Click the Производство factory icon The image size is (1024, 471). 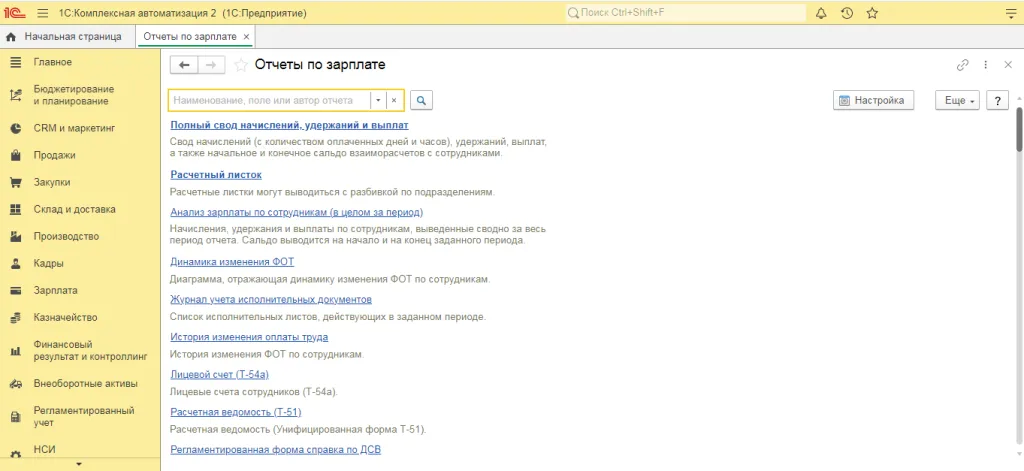tap(16, 236)
